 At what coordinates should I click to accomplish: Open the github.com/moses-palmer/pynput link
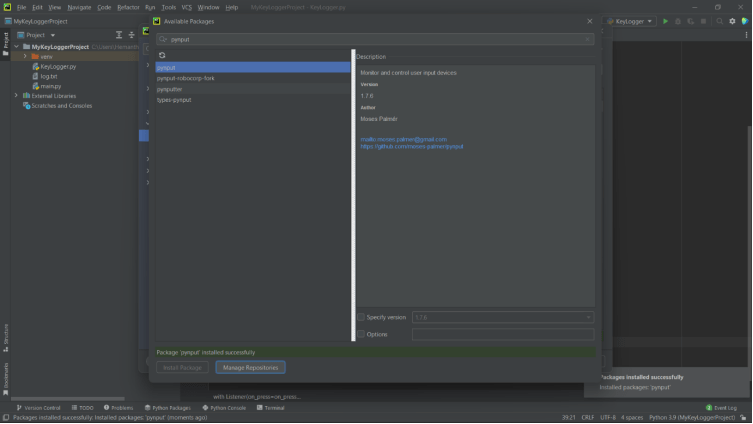(412, 146)
